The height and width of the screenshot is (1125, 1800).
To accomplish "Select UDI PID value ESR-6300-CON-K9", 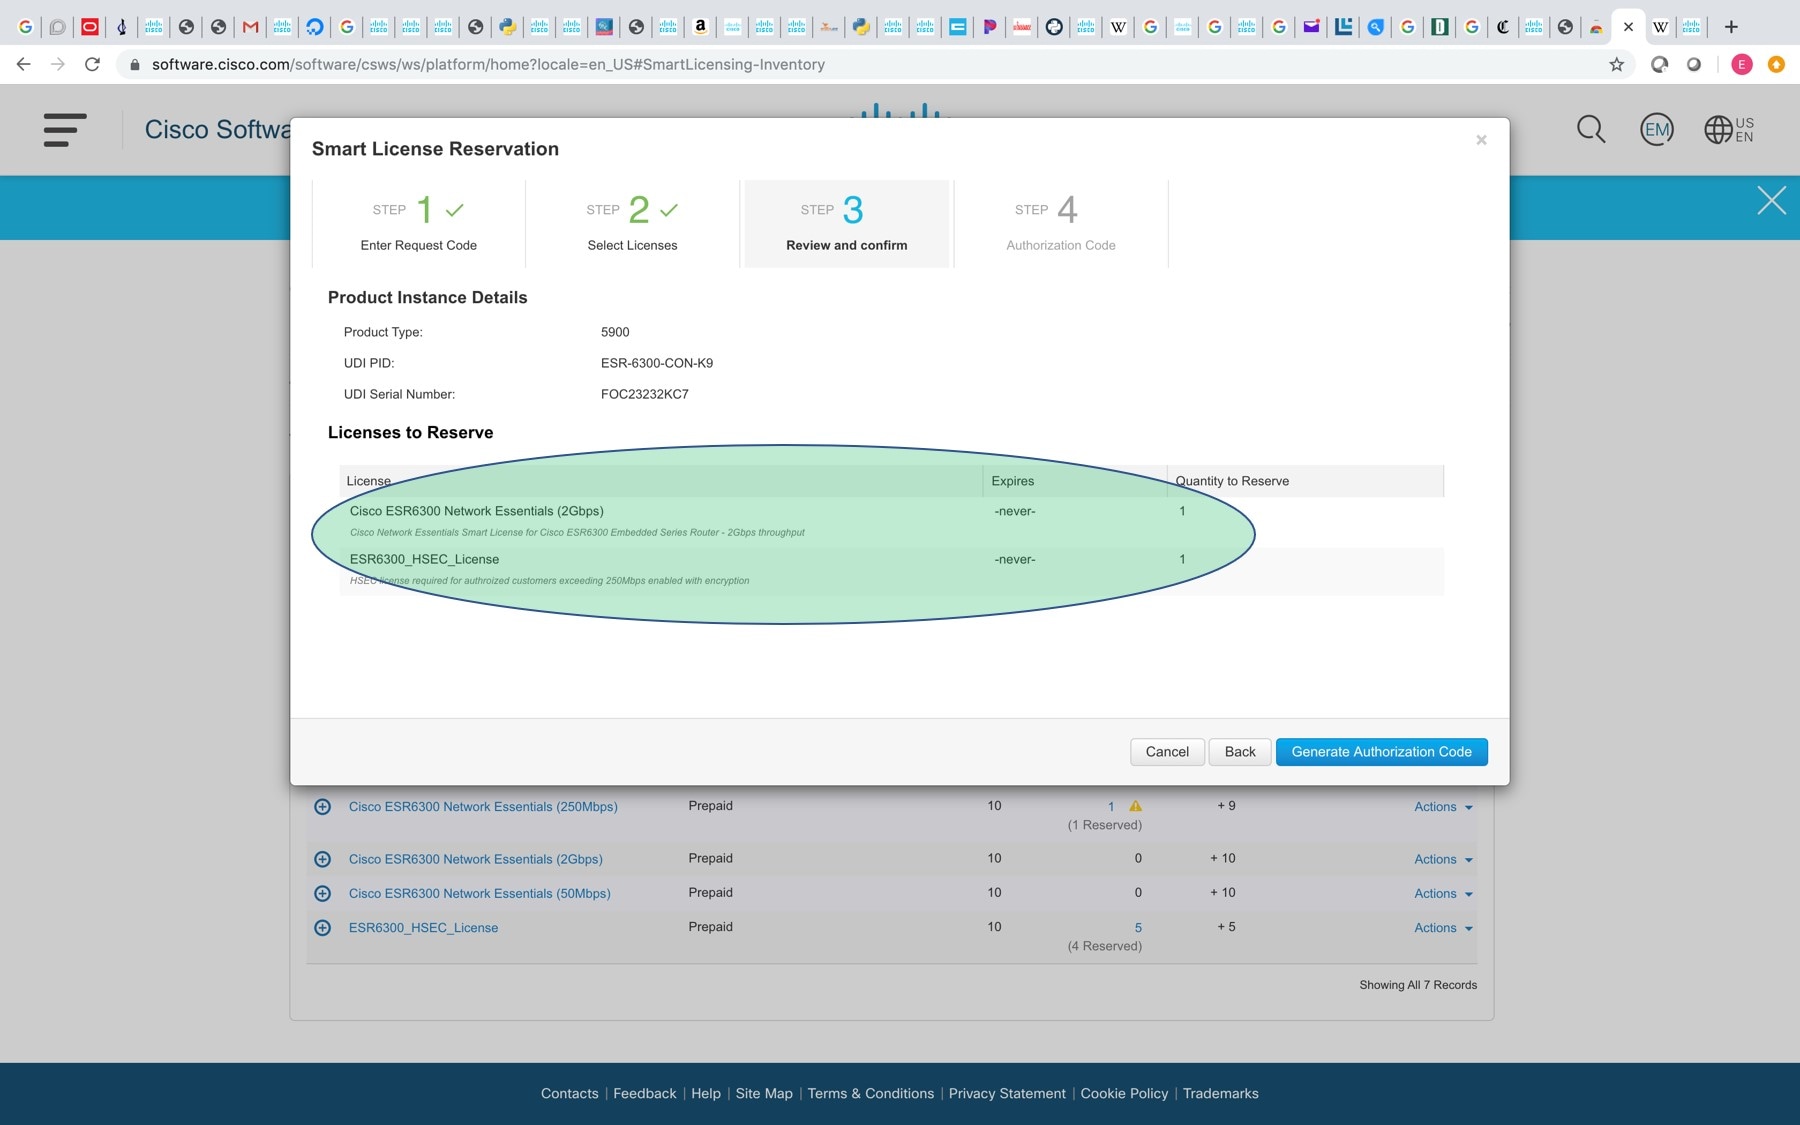I will 657,363.
